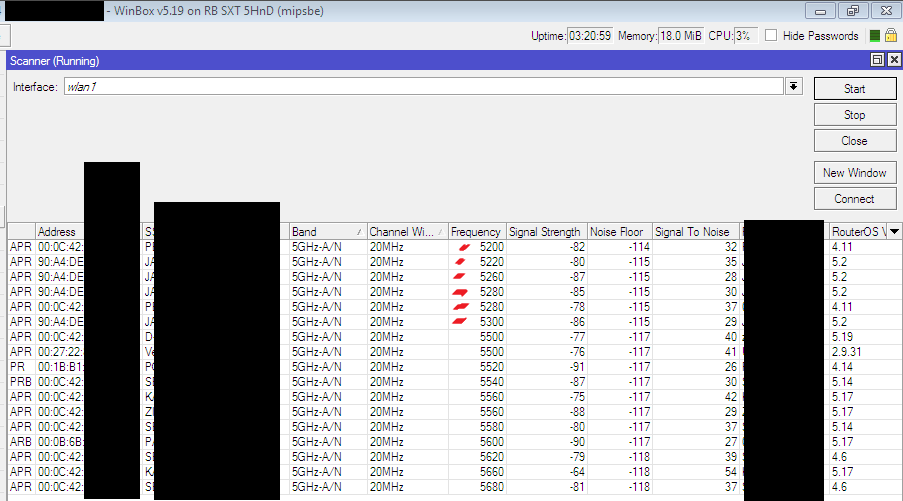Image resolution: width=903 pixels, height=501 pixels.
Task: Sort by the Signal Strength column header
Action: [x=546, y=231]
